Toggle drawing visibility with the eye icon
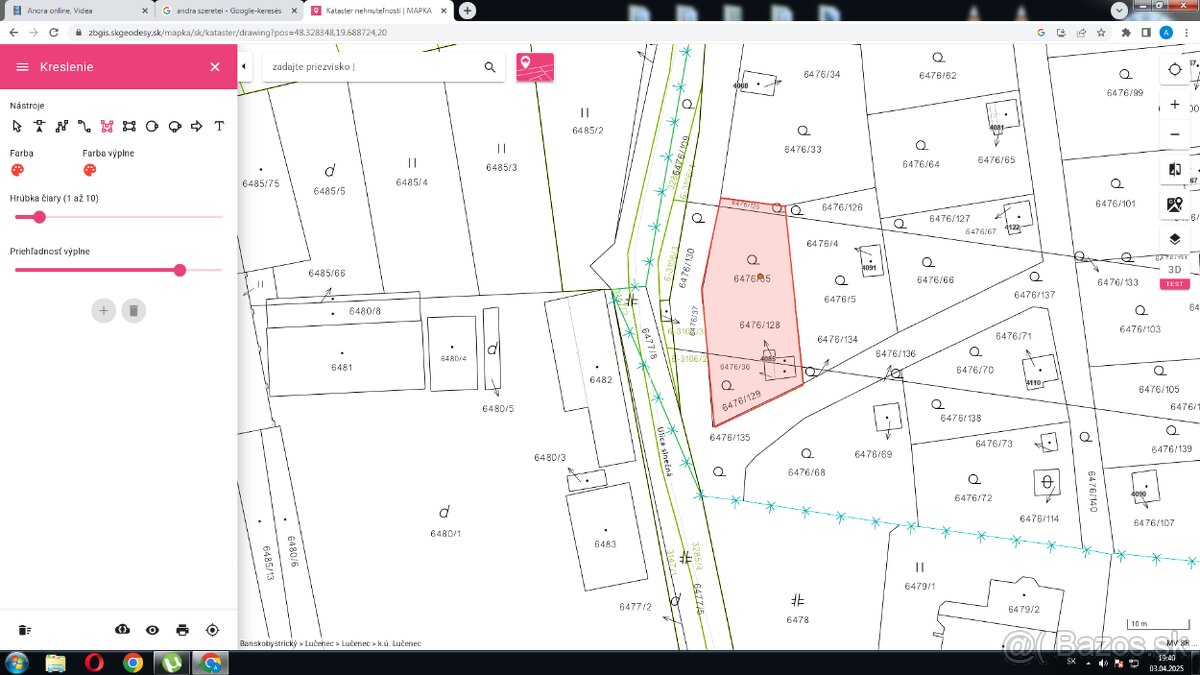 click(152, 630)
